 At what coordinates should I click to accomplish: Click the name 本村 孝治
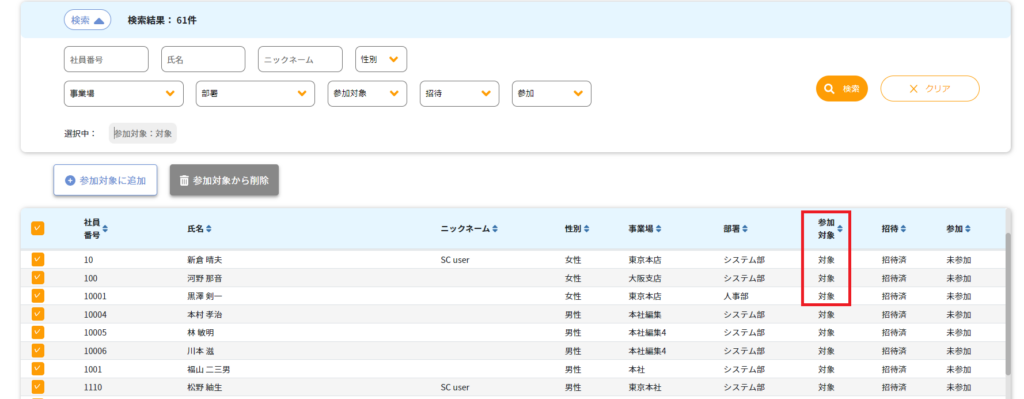pos(205,315)
